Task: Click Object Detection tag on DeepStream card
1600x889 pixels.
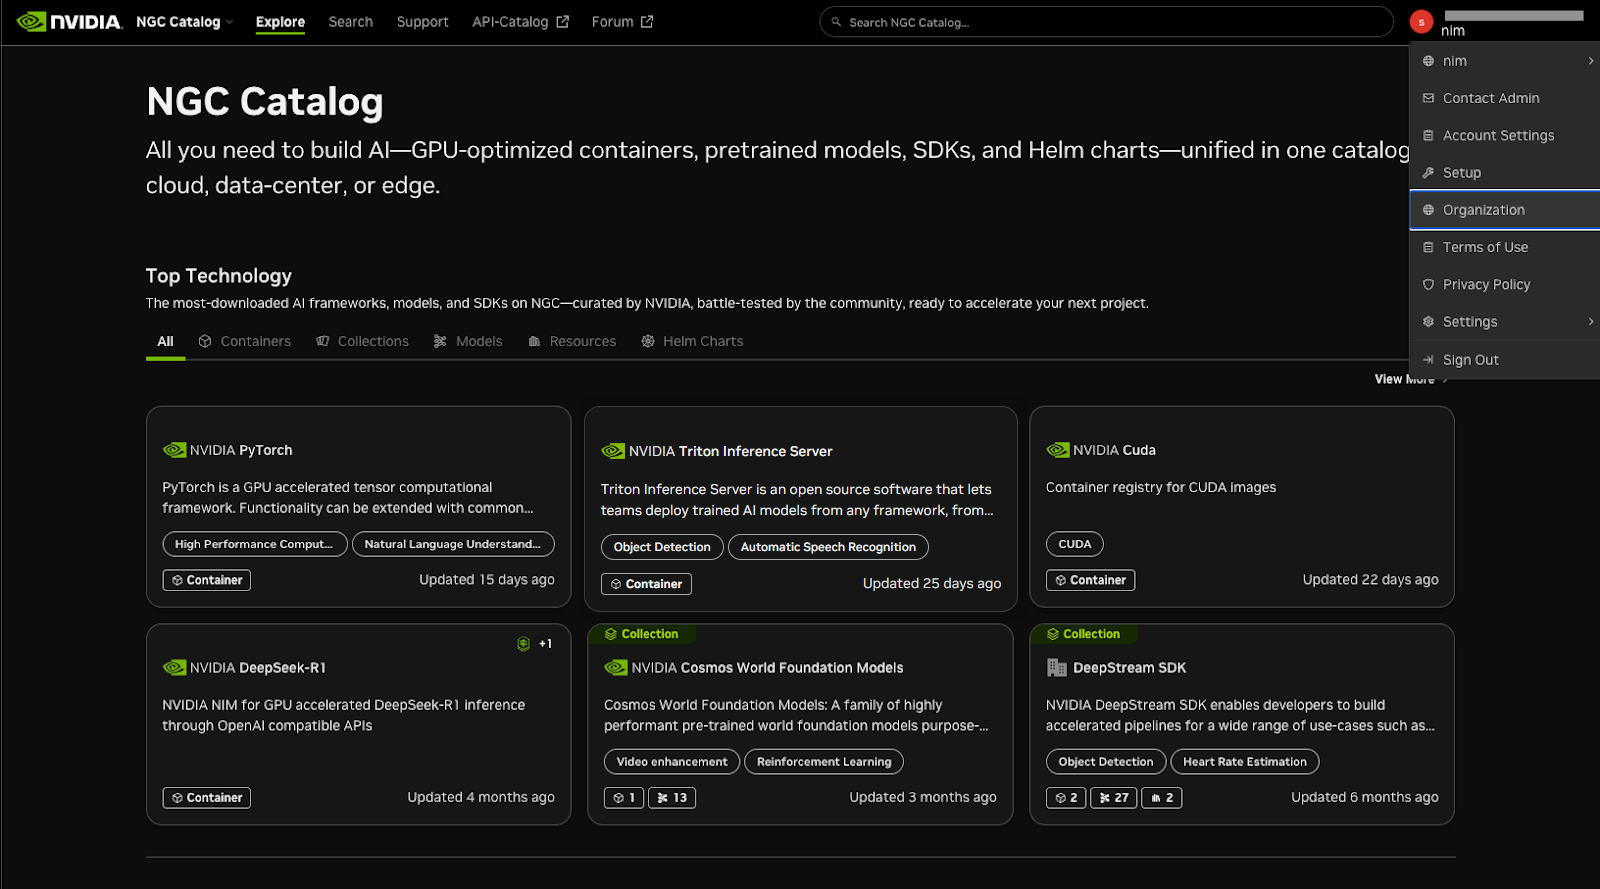Action: tap(1106, 762)
